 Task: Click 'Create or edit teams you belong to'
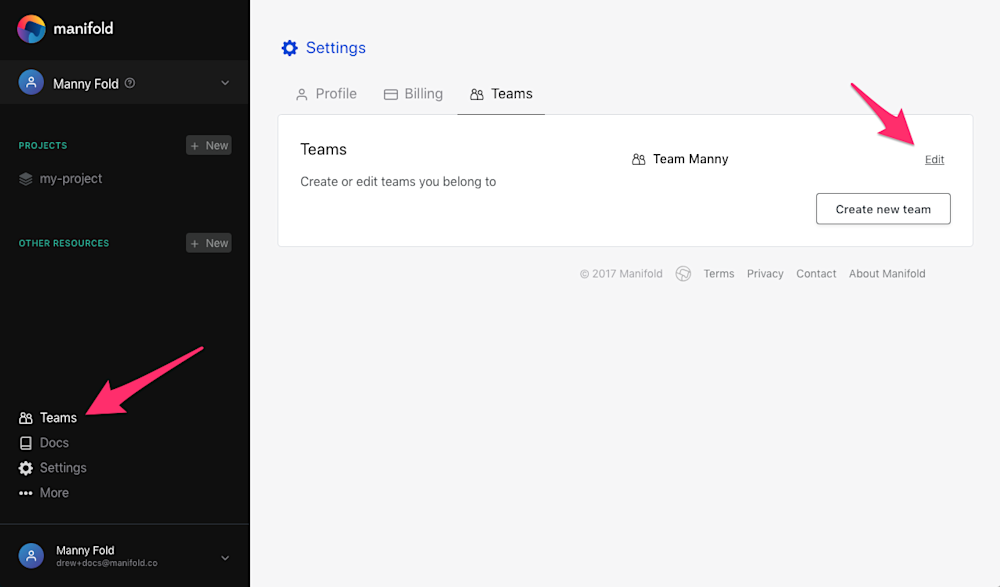[x=398, y=182]
